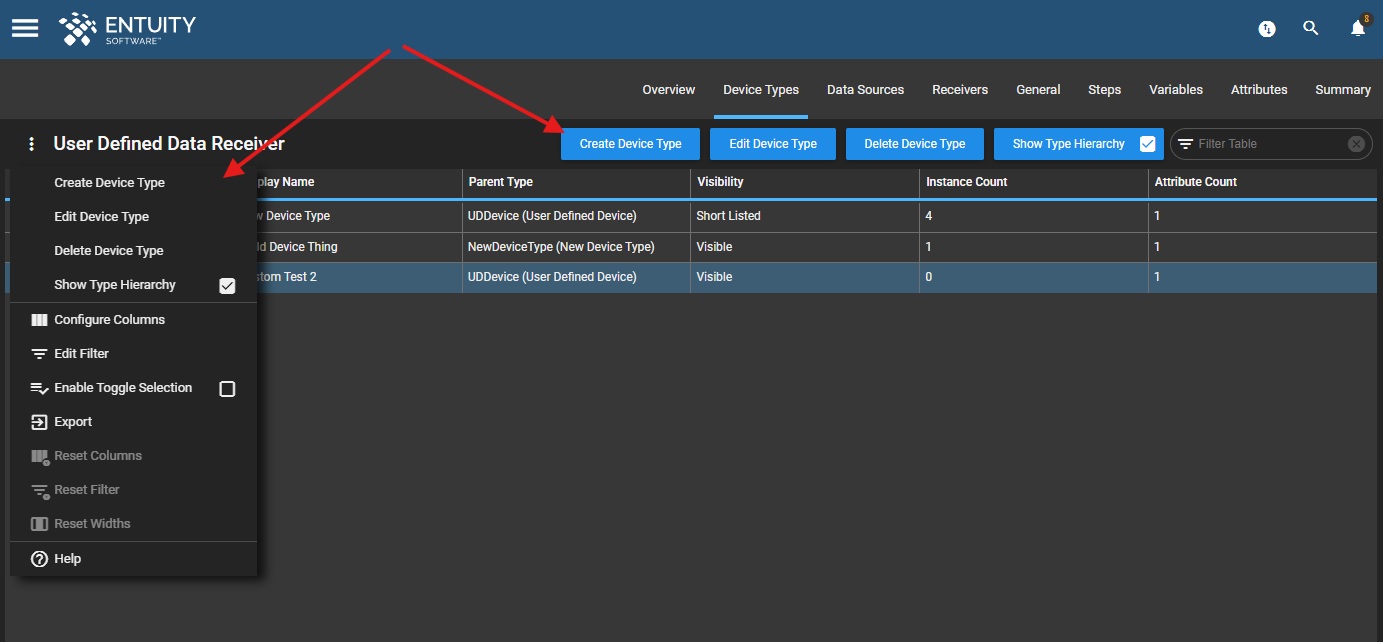Open the hamburger main menu
Screen dimensions: 1383x642
pyautogui.click(x=25, y=28)
